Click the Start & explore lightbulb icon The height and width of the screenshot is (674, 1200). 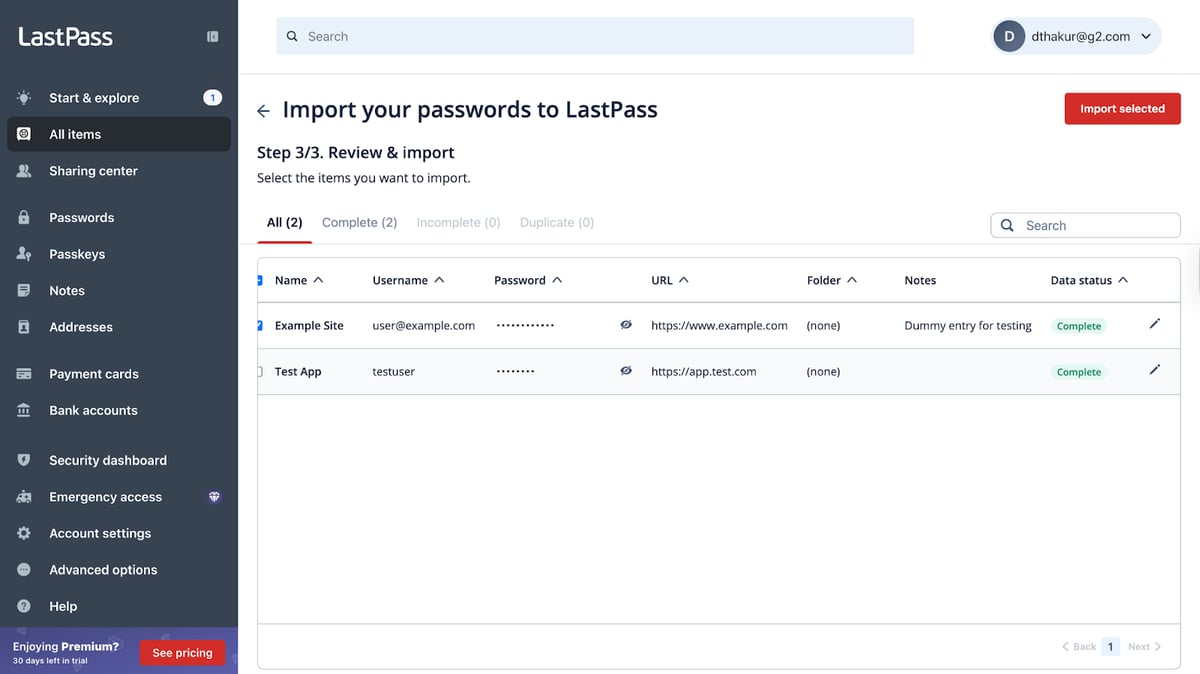24,98
